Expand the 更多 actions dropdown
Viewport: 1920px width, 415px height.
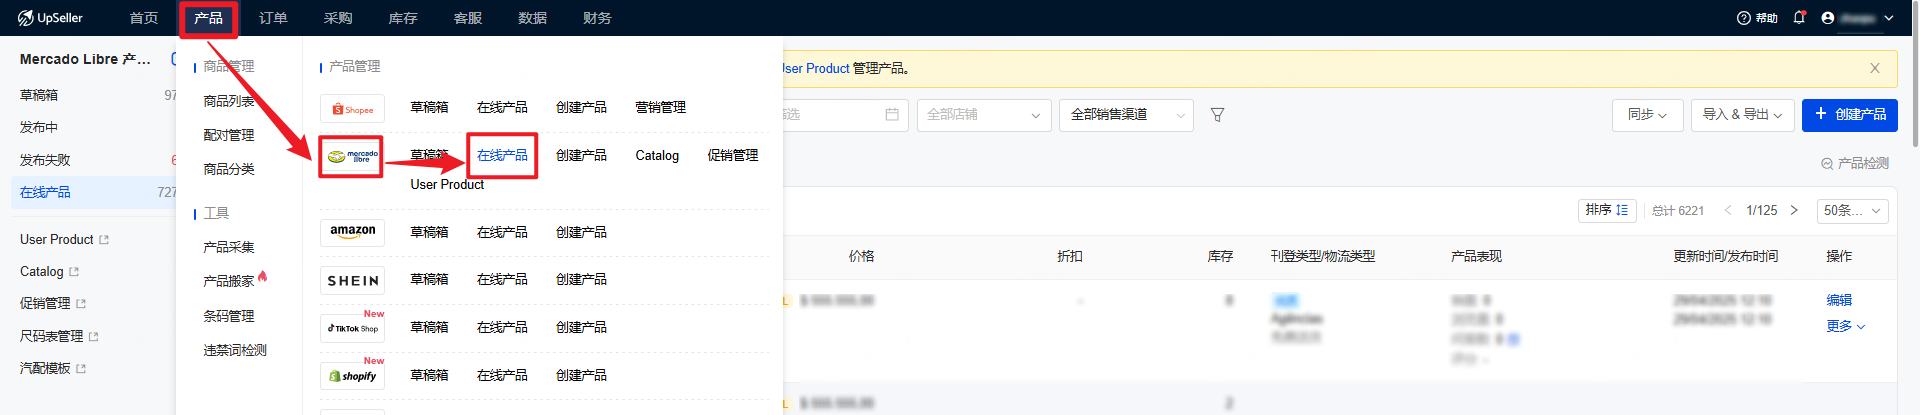click(x=1846, y=326)
